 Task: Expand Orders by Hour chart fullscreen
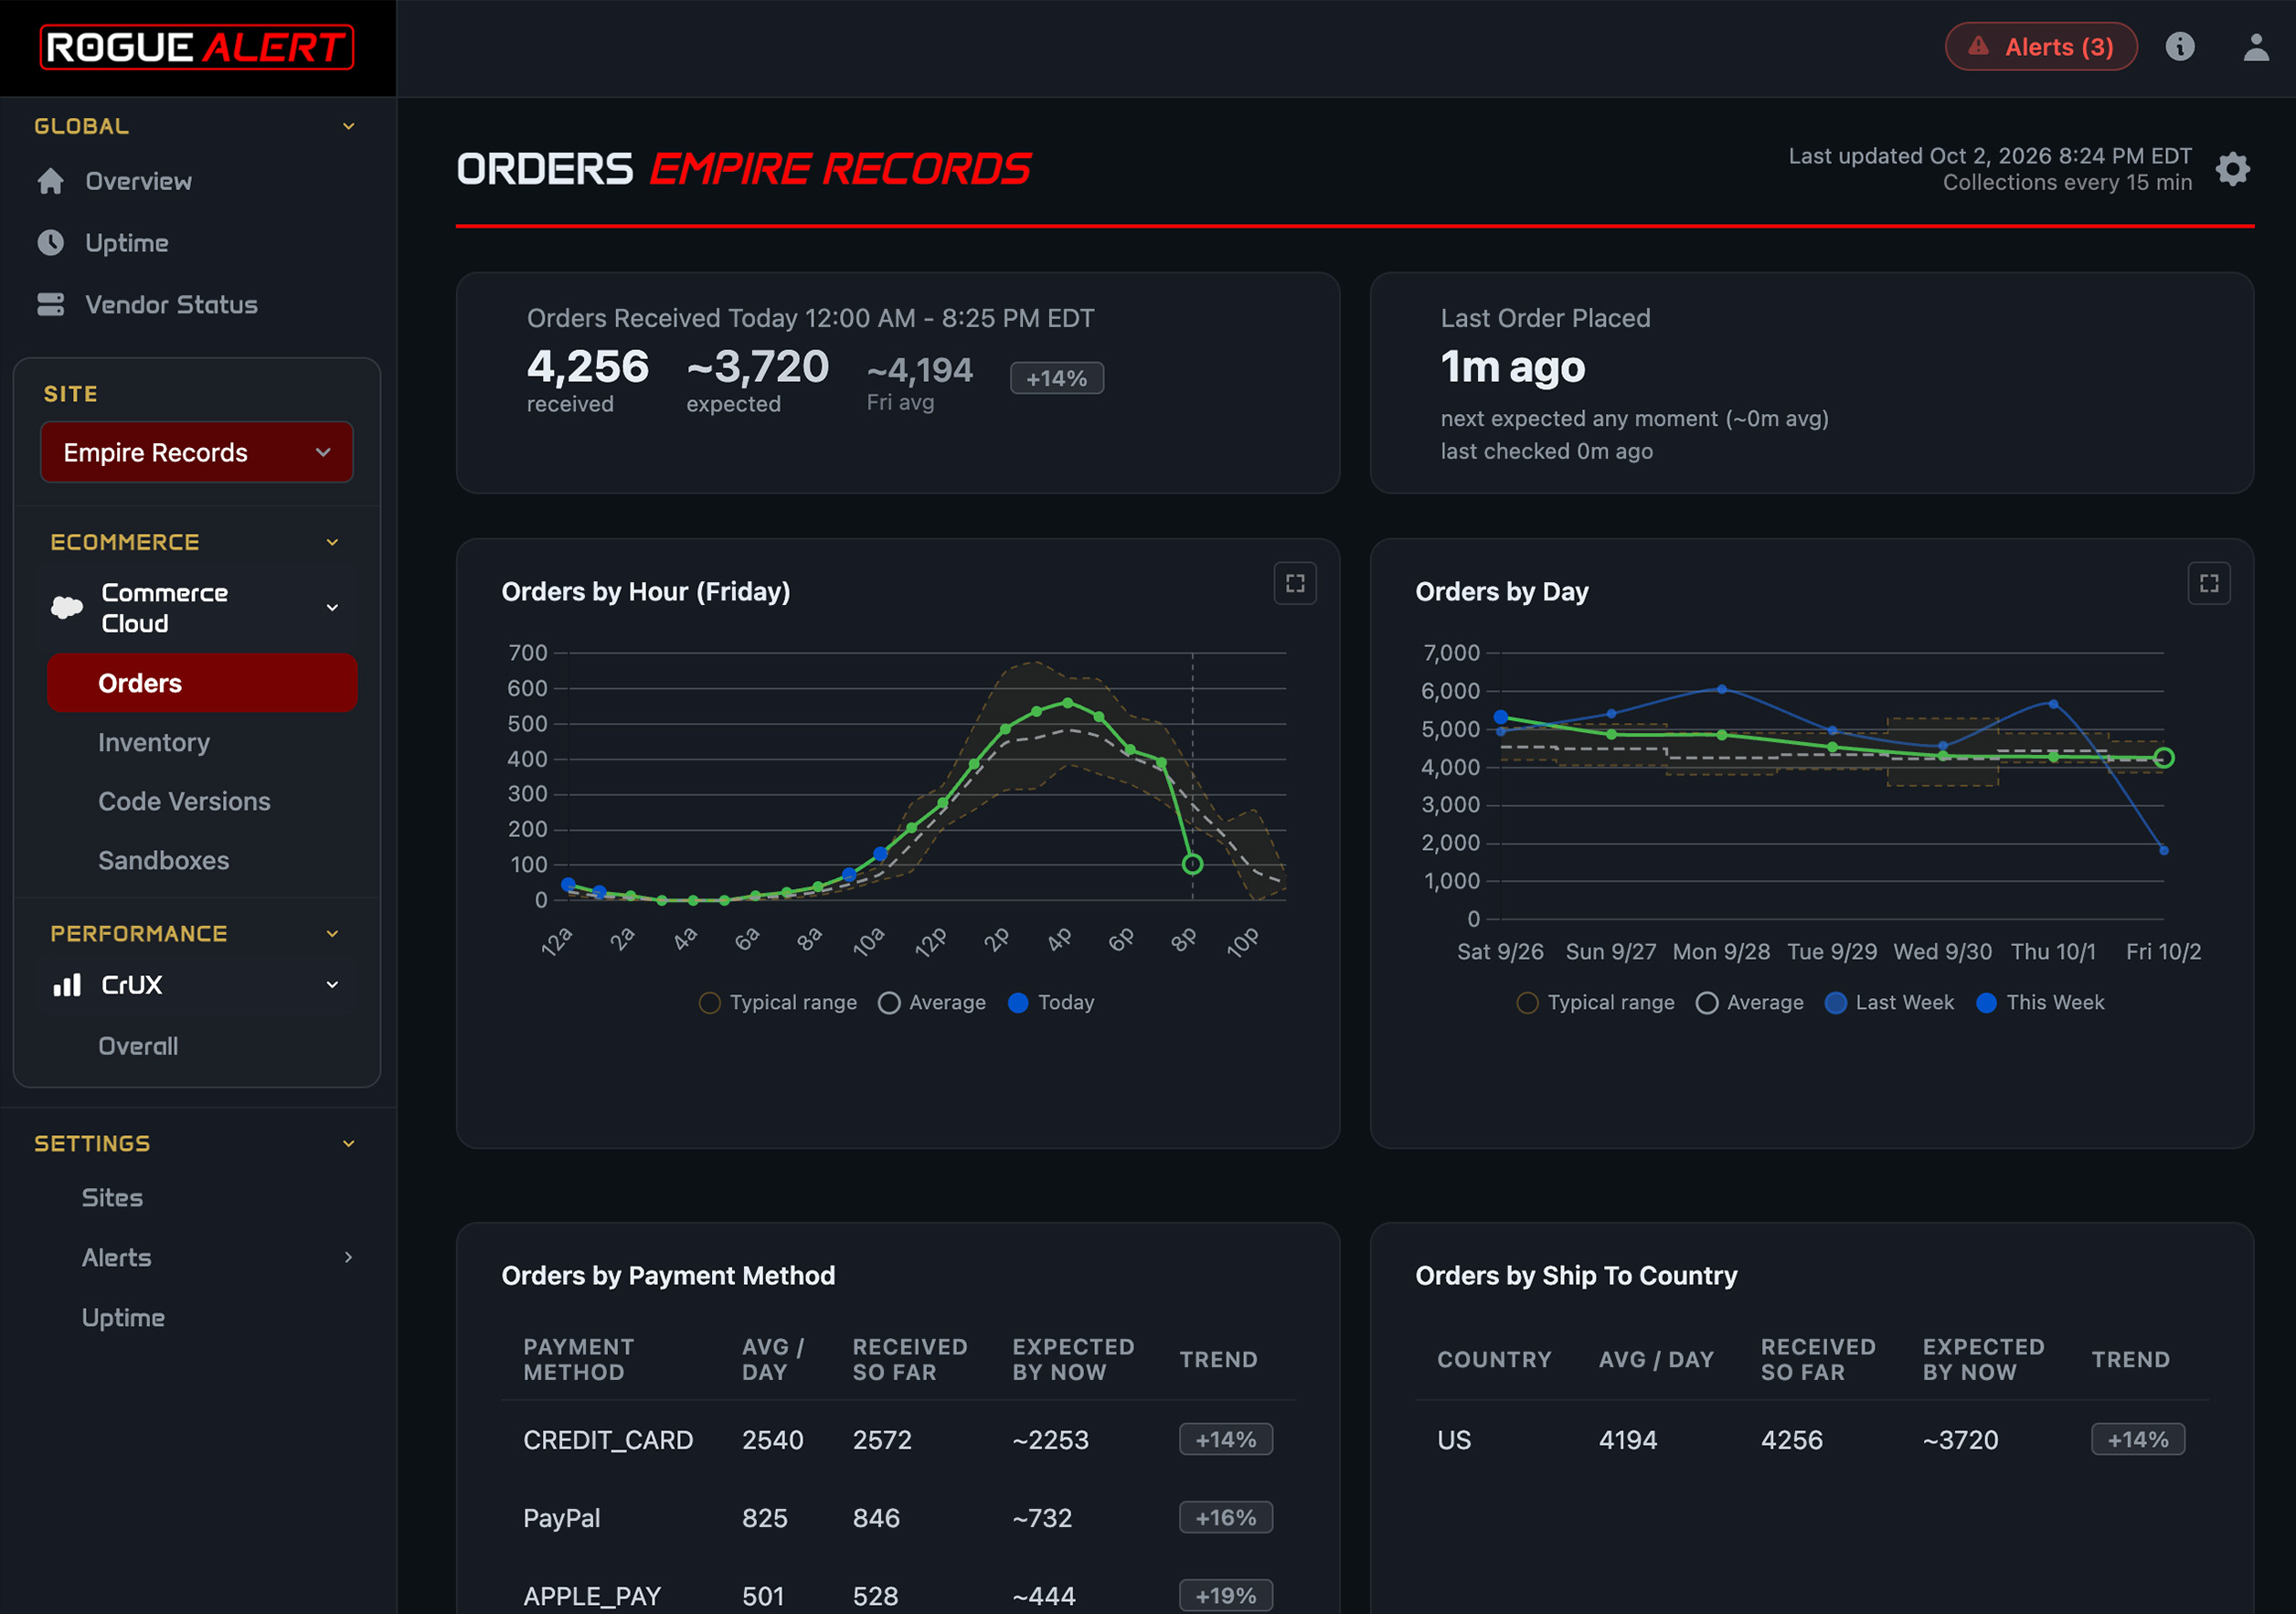point(1295,584)
